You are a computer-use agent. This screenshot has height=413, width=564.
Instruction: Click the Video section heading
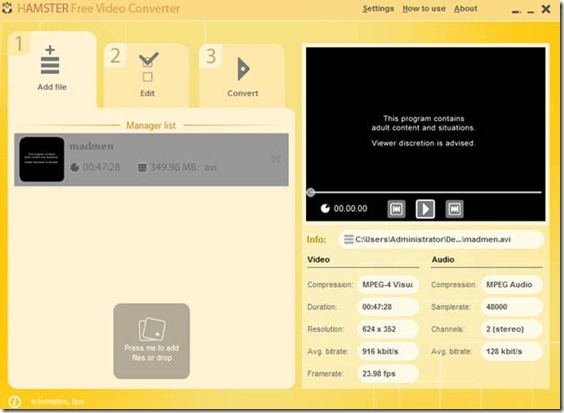pos(319,259)
